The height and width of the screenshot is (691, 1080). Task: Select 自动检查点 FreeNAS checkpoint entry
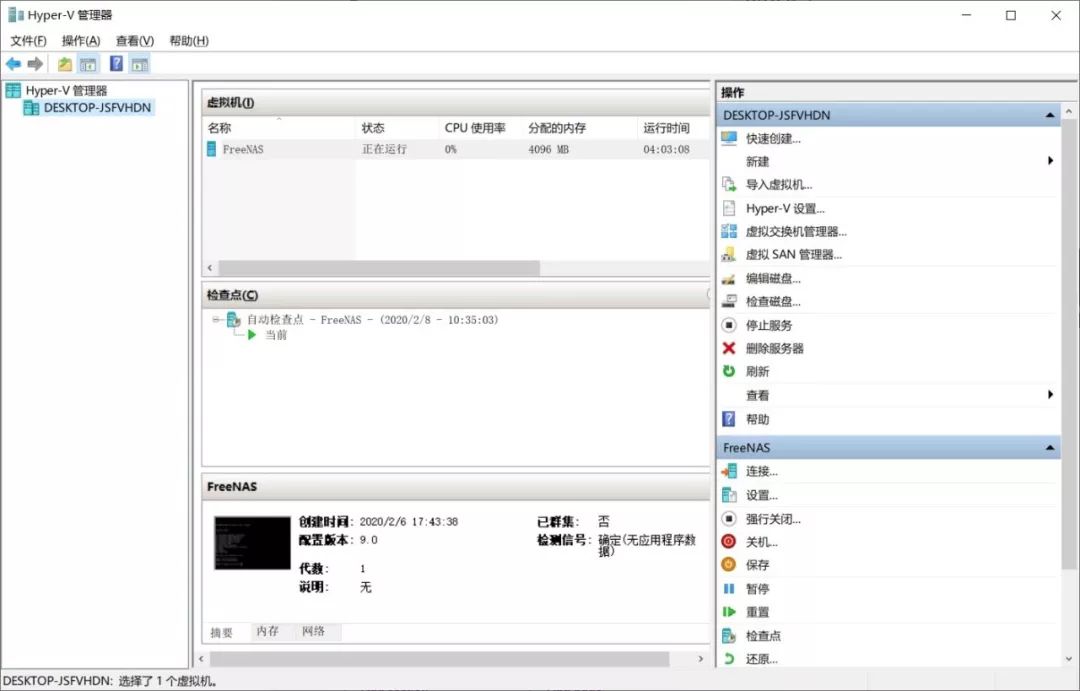point(372,320)
